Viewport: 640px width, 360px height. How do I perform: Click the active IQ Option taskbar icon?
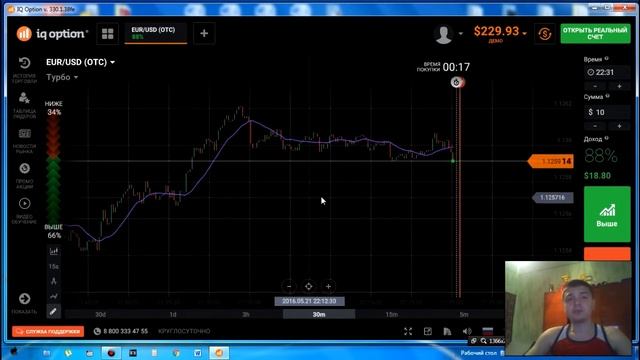219,353
